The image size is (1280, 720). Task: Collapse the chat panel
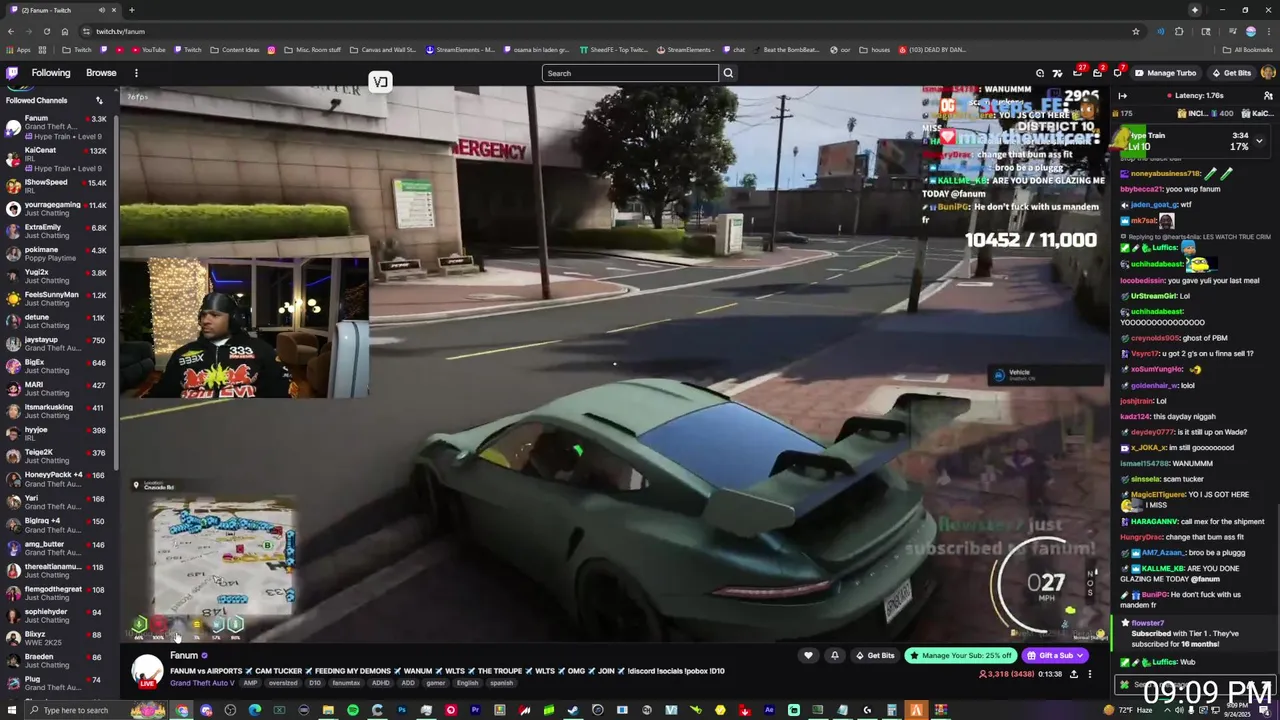click(x=1122, y=95)
